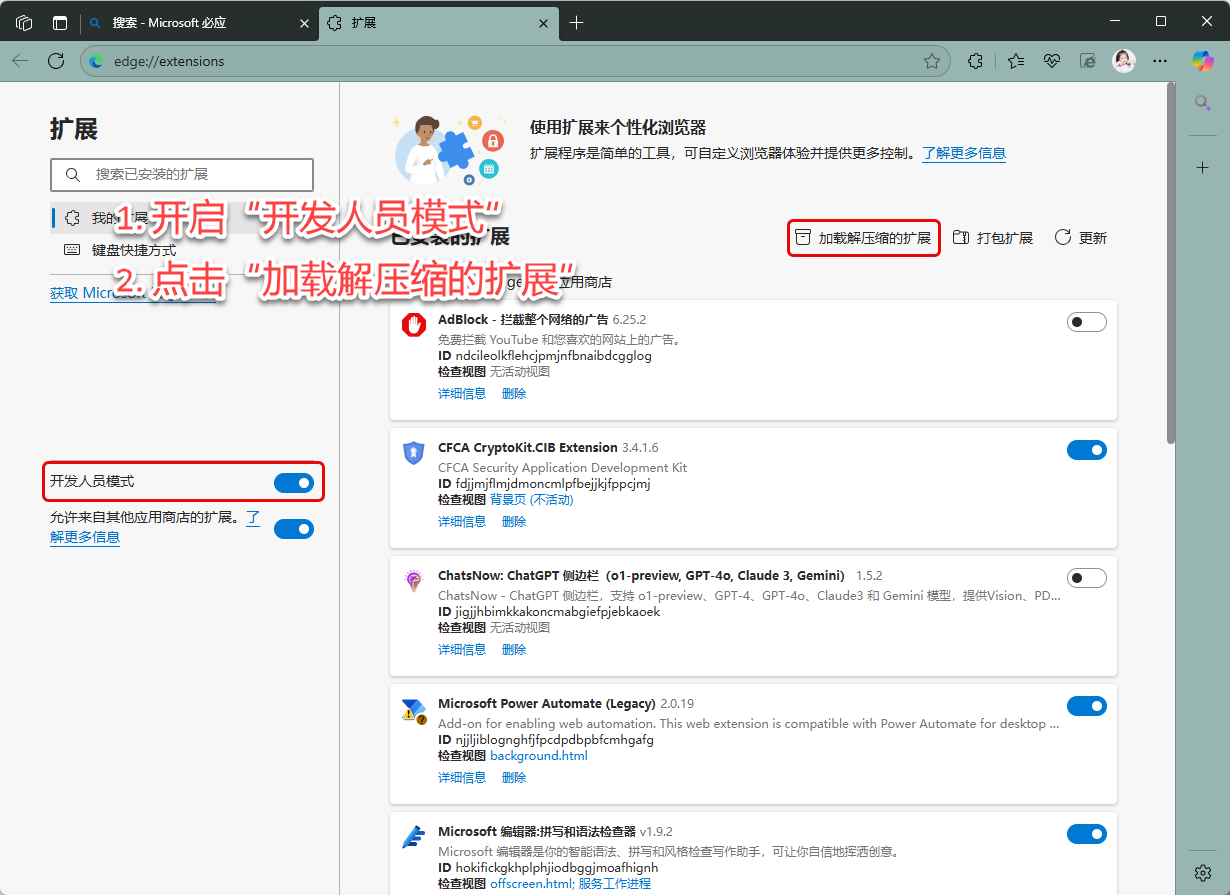Click the search installed extensions field
The image size is (1230, 895).
tap(182, 174)
